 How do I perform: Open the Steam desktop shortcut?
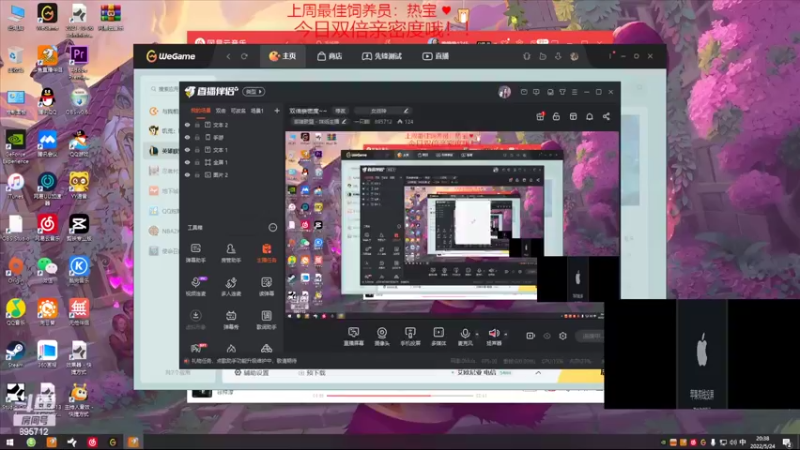pyautogui.click(x=15, y=354)
